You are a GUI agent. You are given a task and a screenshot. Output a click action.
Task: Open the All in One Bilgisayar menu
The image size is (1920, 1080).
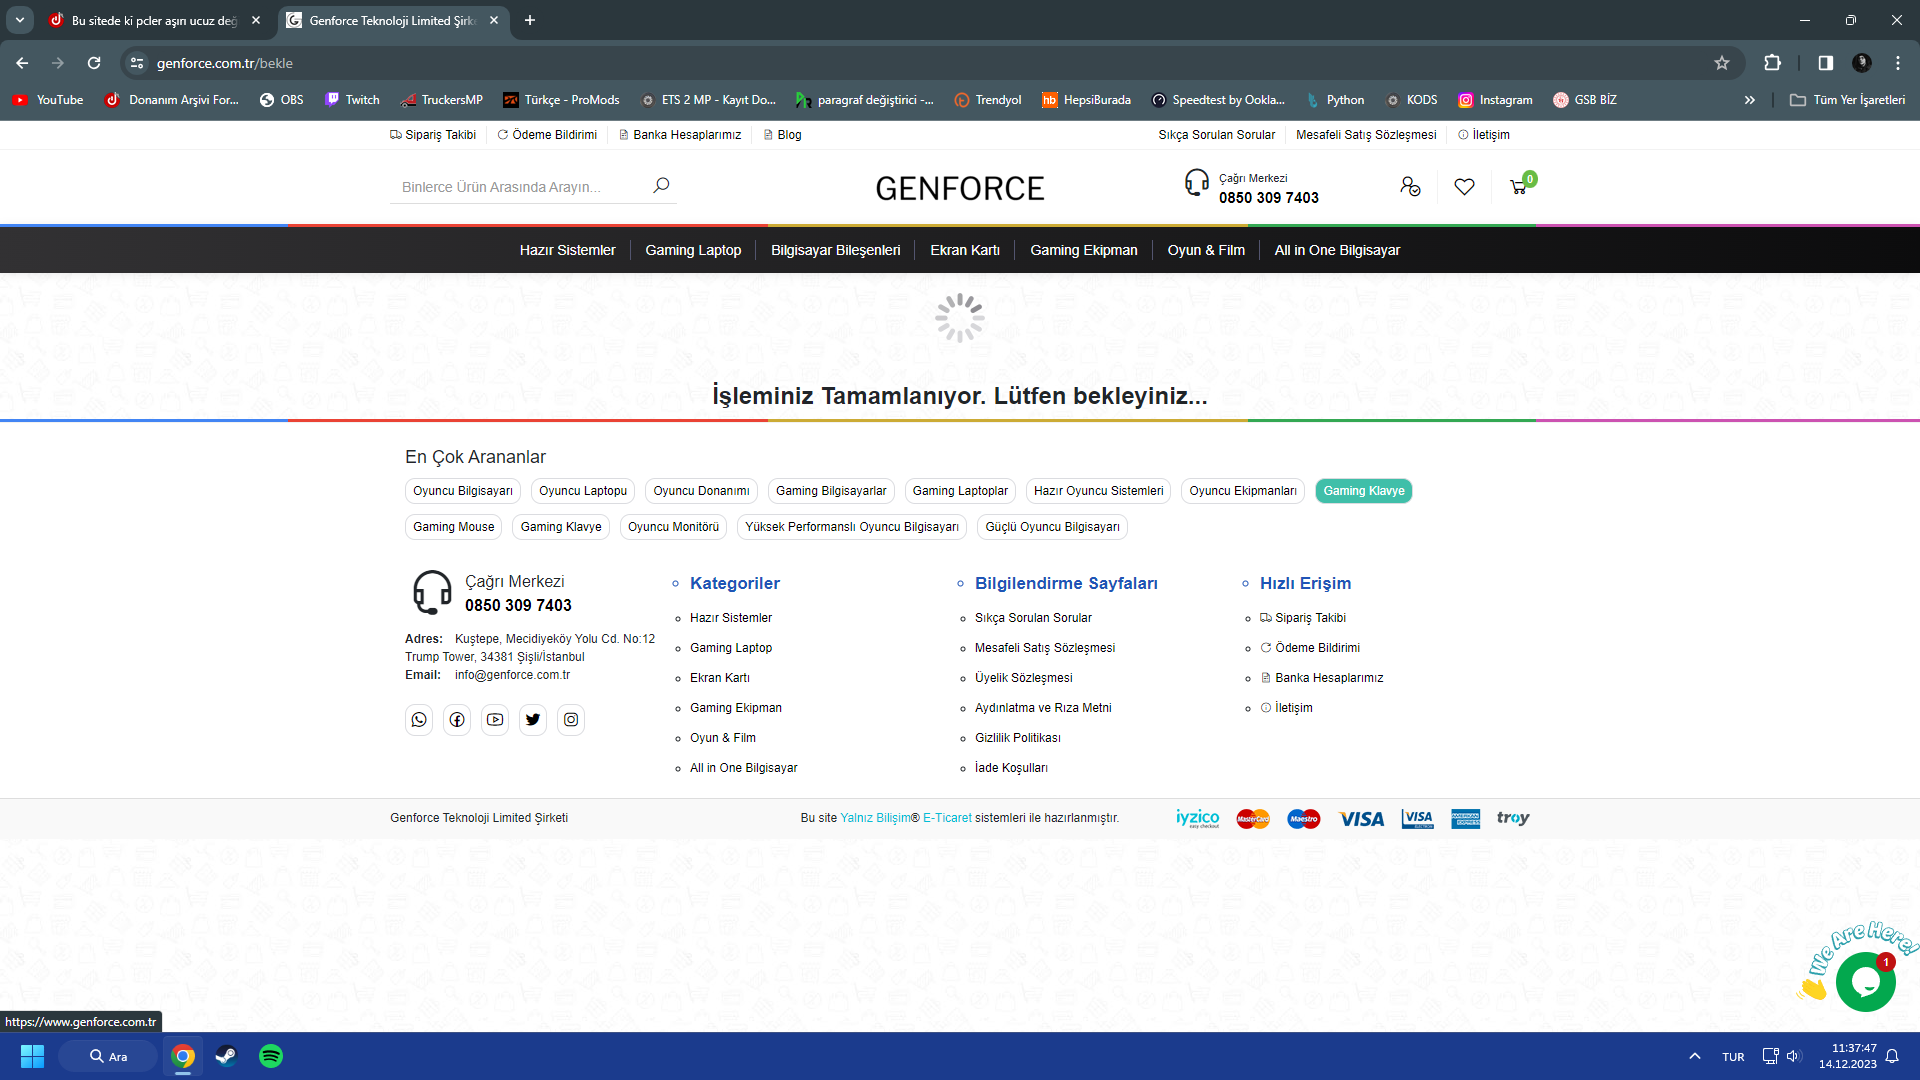click(x=1337, y=250)
